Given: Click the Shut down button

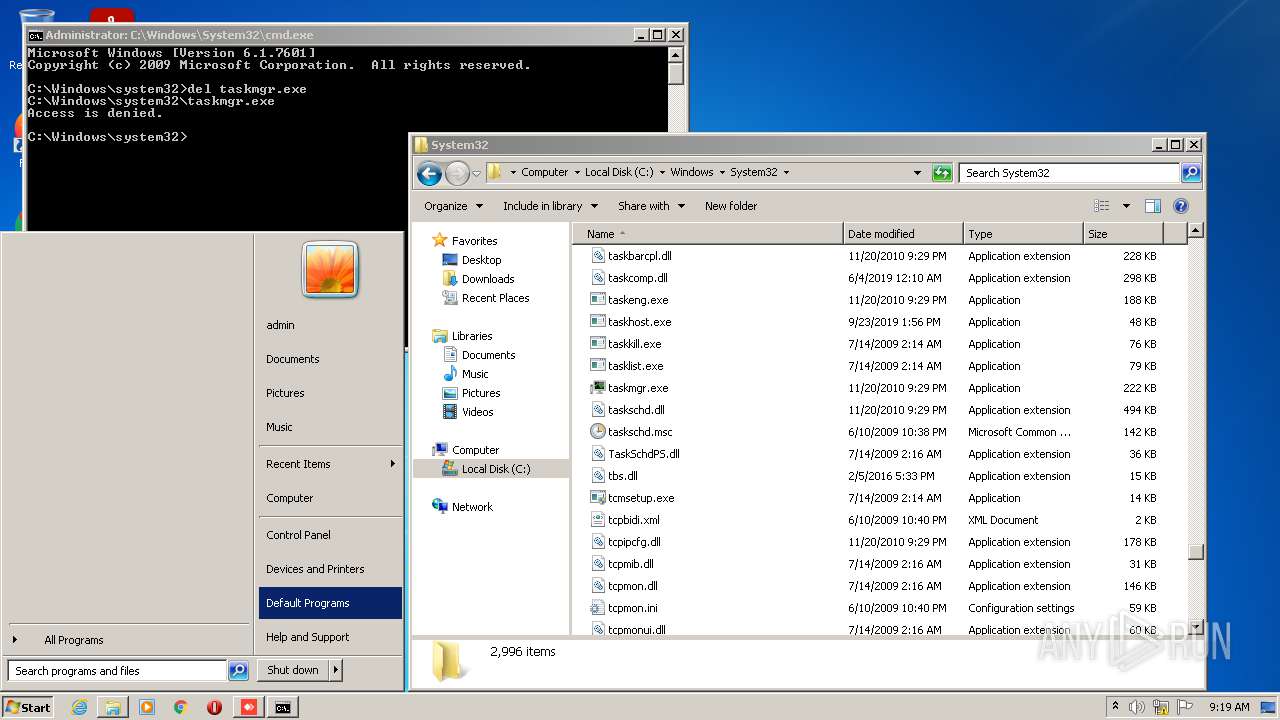Looking at the screenshot, I should point(293,670).
